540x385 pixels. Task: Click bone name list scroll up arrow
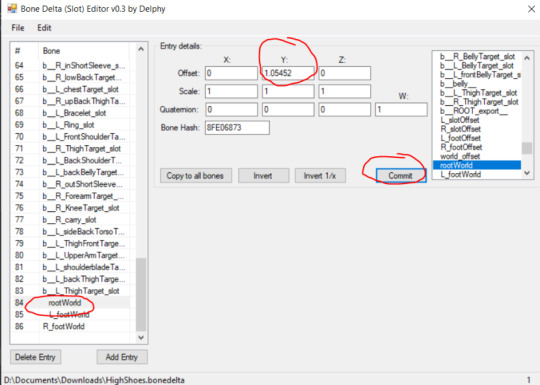point(527,58)
